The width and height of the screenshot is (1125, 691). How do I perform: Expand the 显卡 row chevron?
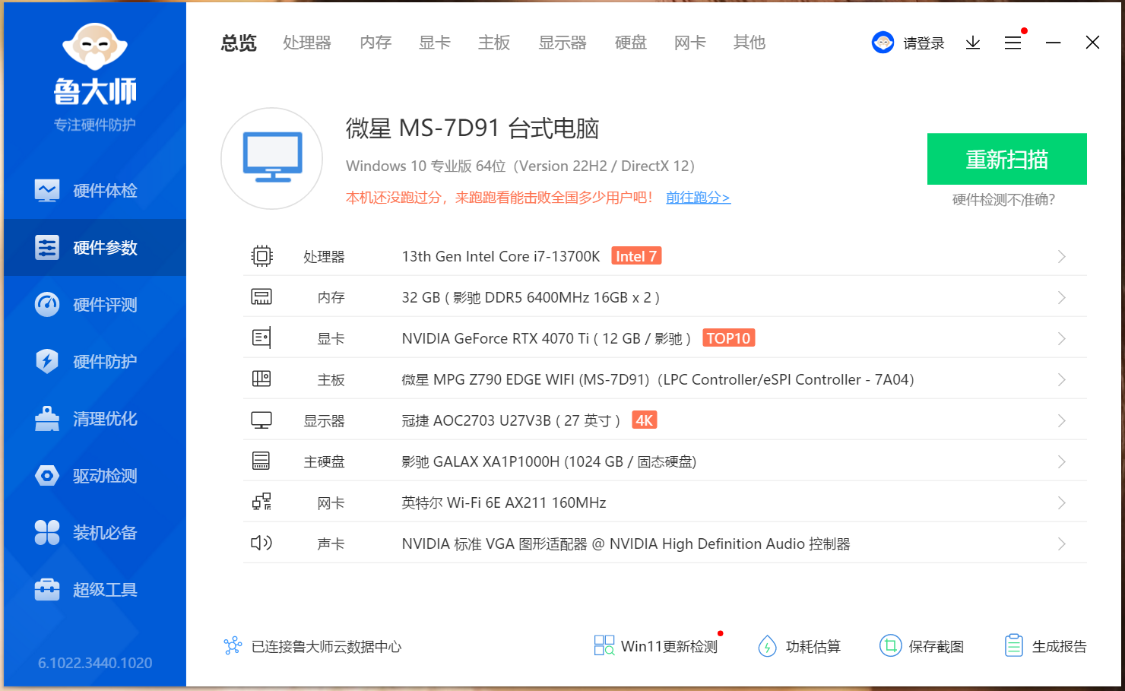pyautogui.click(x=1062, y=338)
